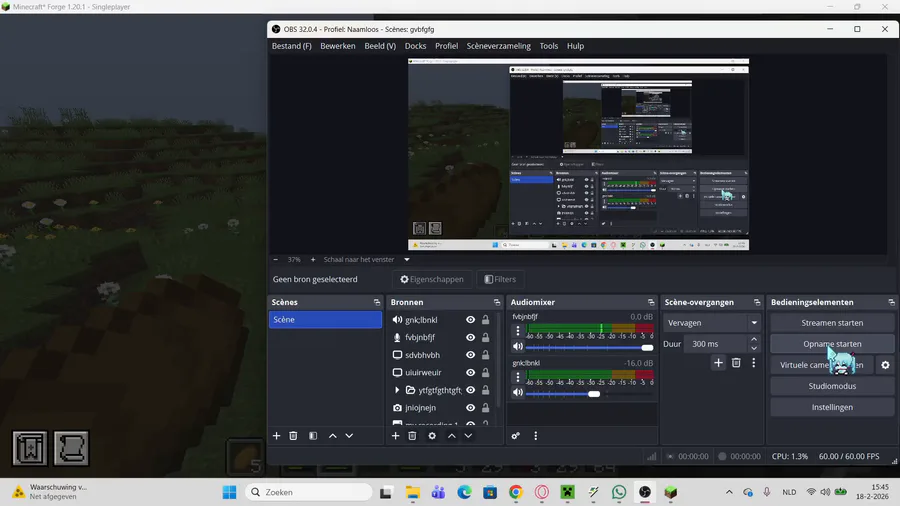
Task: Open Eigenschappen for the source
Action: click(x=432, y=279)
